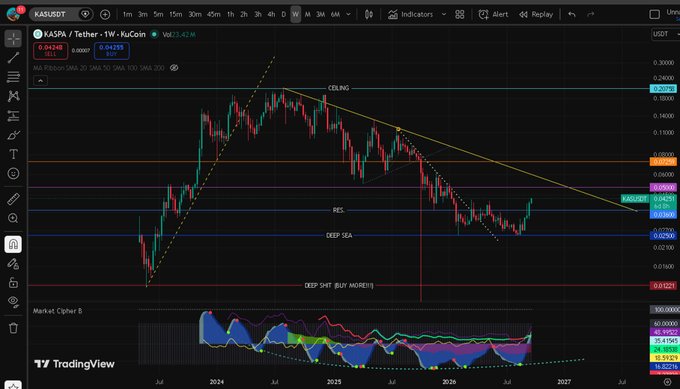Open the patterns drawing tools
Image resolution: width=680 pixels, height=389 pixels.
click(13, 96)
